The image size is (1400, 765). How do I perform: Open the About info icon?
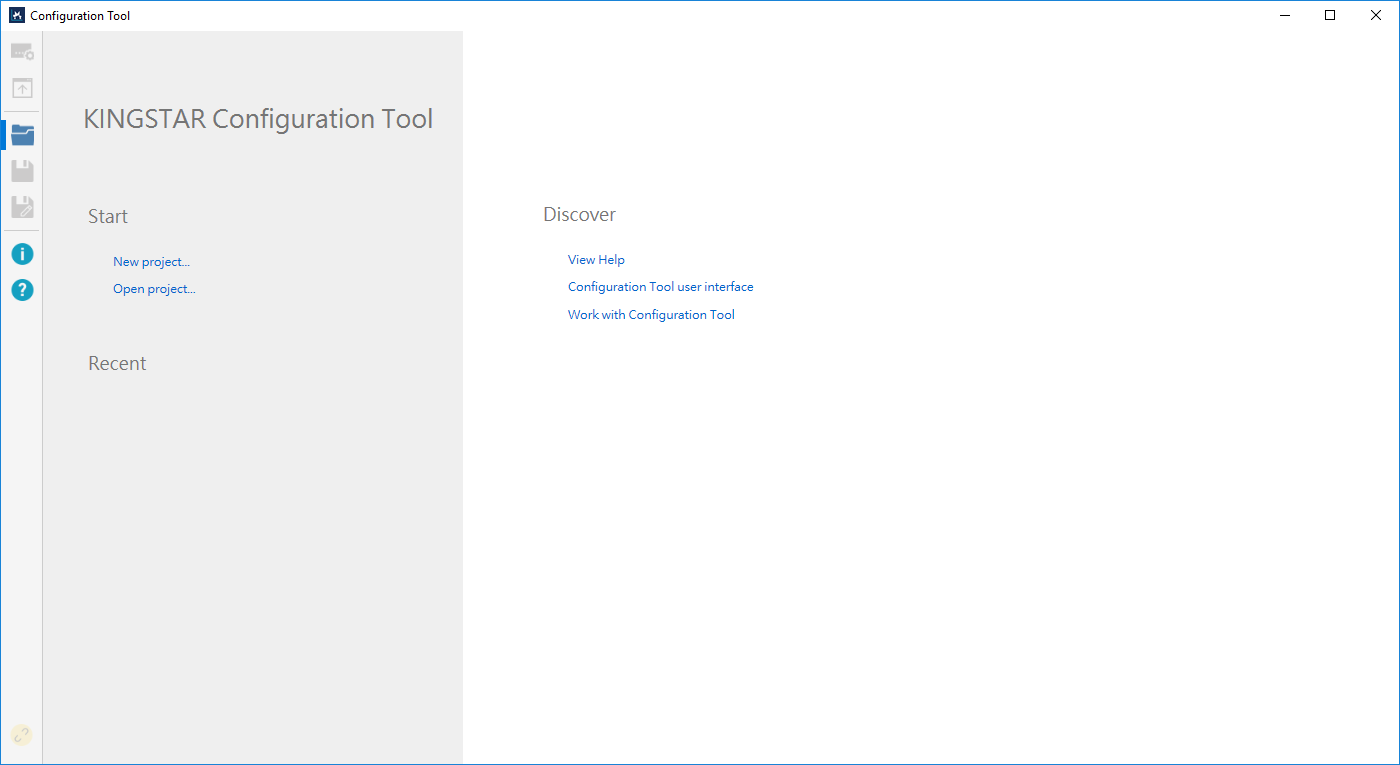point(22,254)
